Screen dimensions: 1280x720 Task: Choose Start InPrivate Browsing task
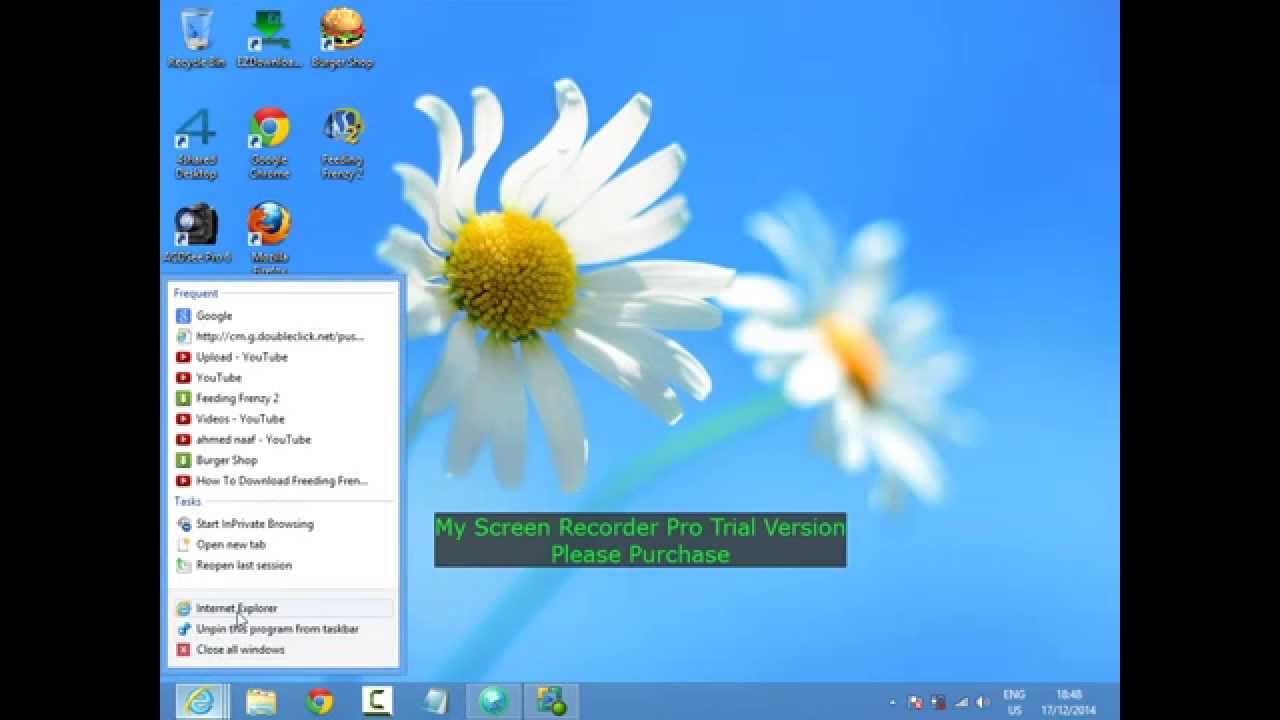[283, 524]
